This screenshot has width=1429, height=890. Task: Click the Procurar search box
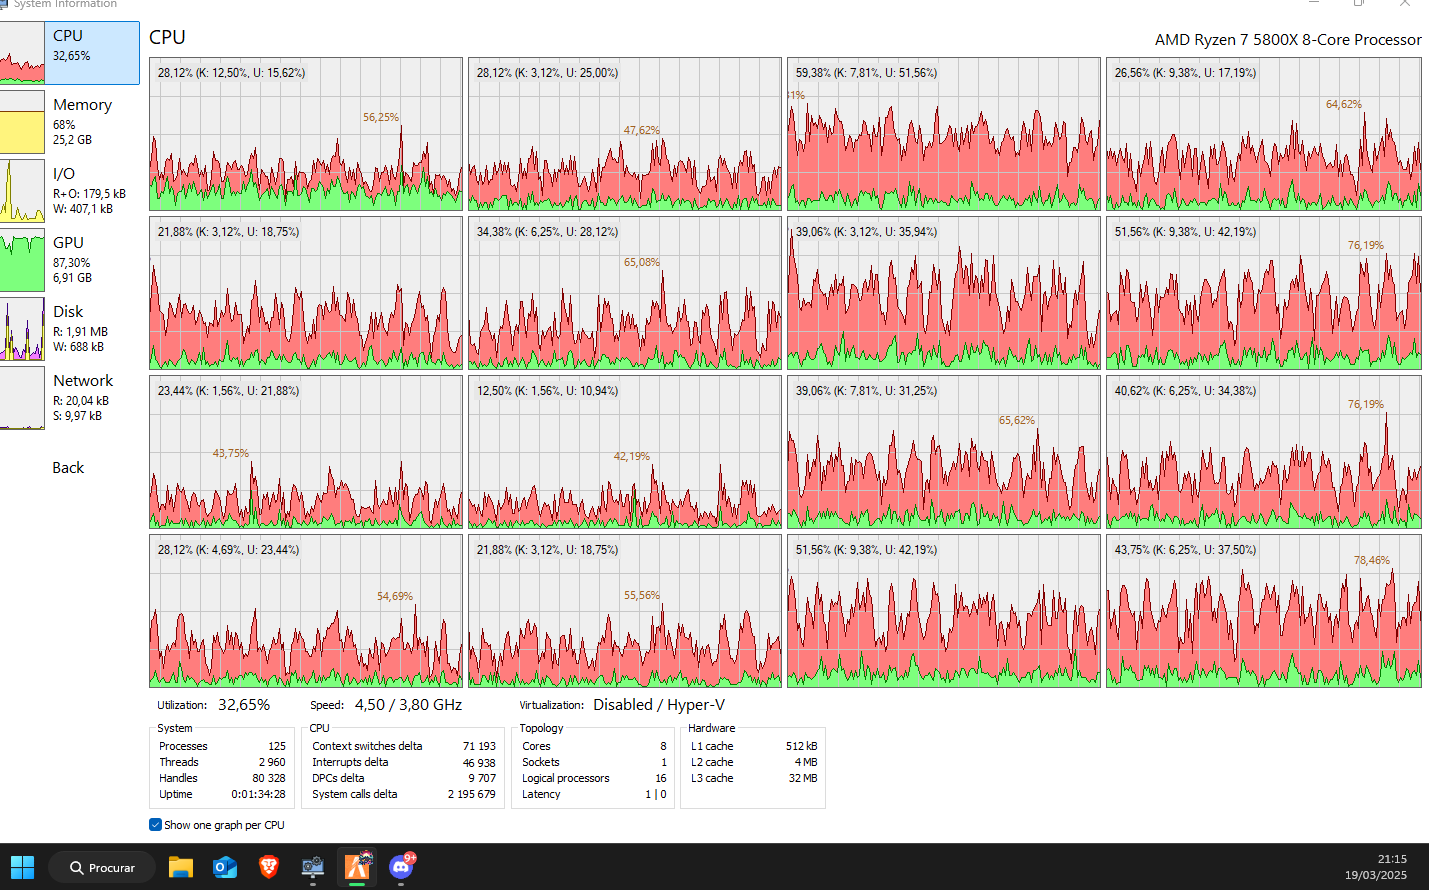[102, 867]
